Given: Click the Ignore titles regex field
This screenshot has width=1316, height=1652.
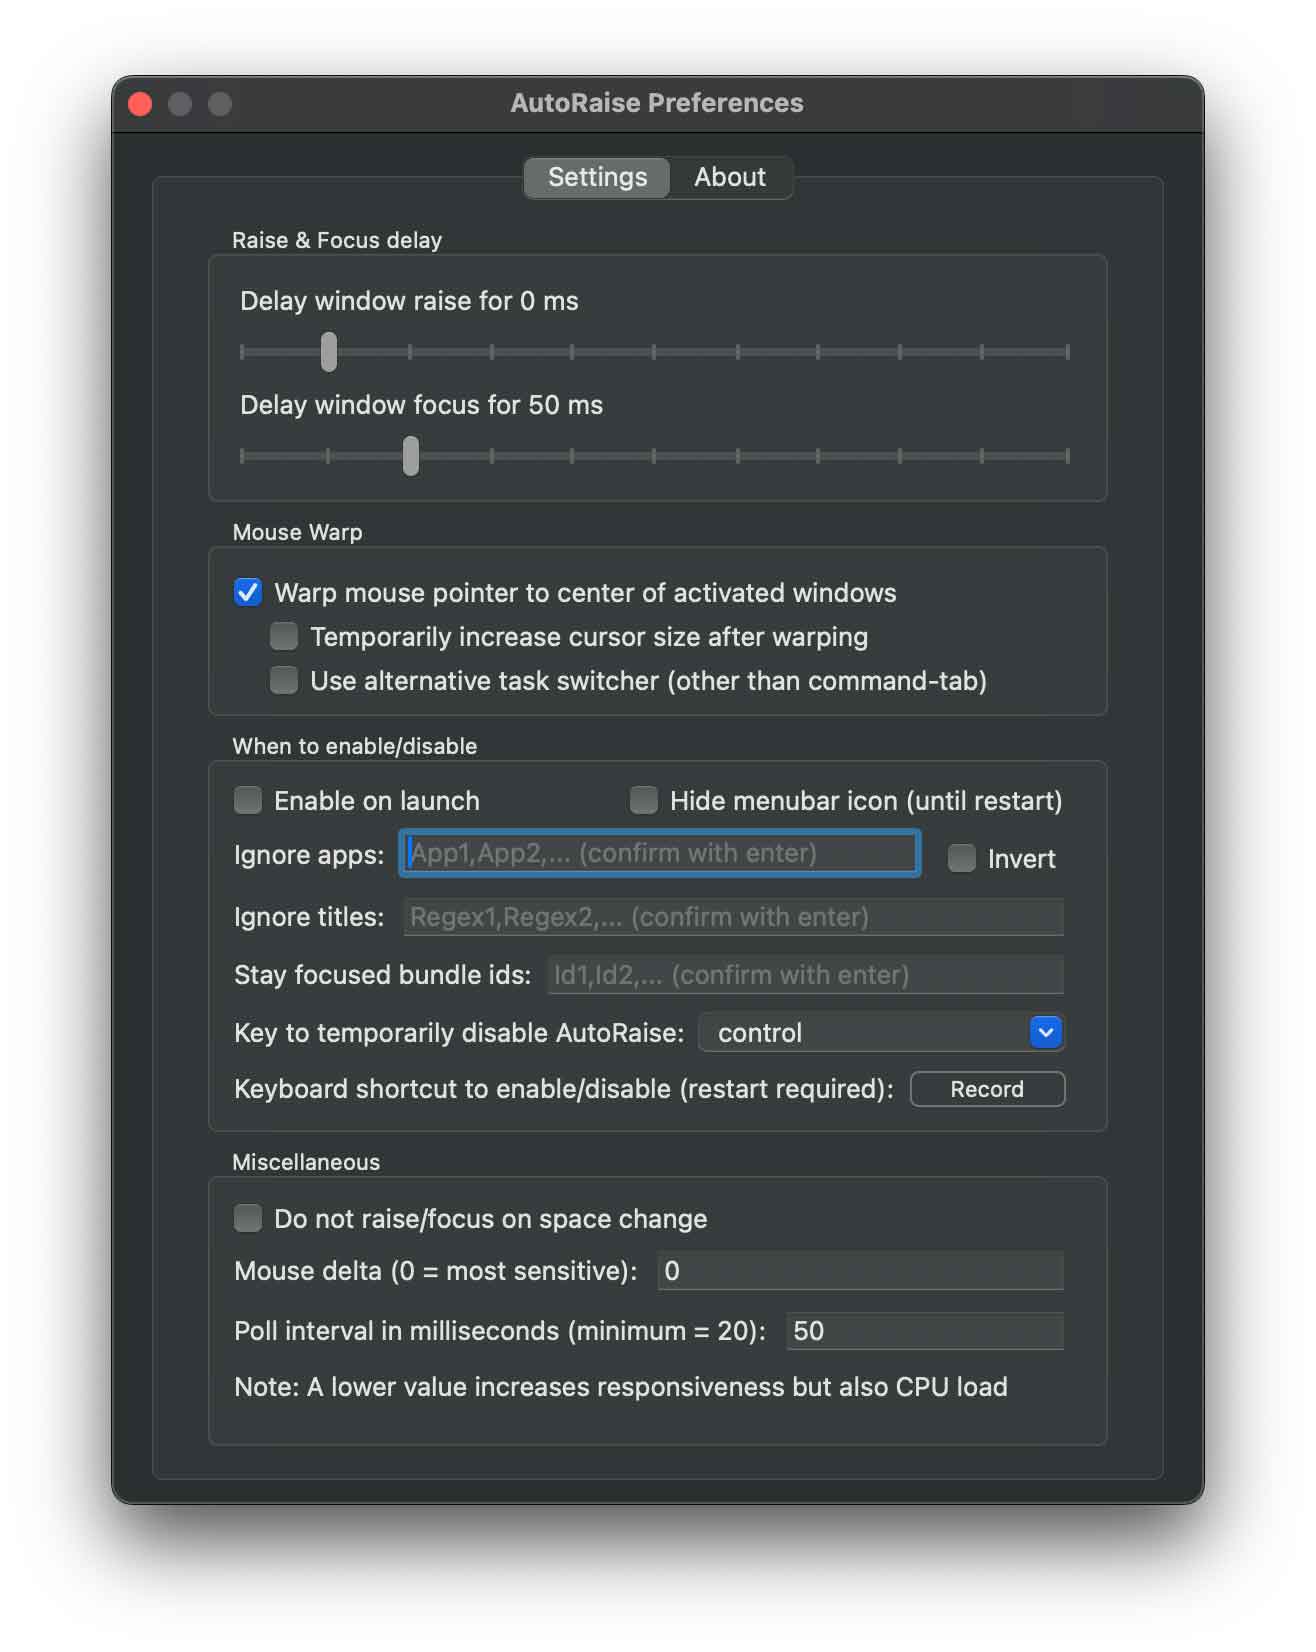Looking at the screenshot, I should [x=733, y=917].
